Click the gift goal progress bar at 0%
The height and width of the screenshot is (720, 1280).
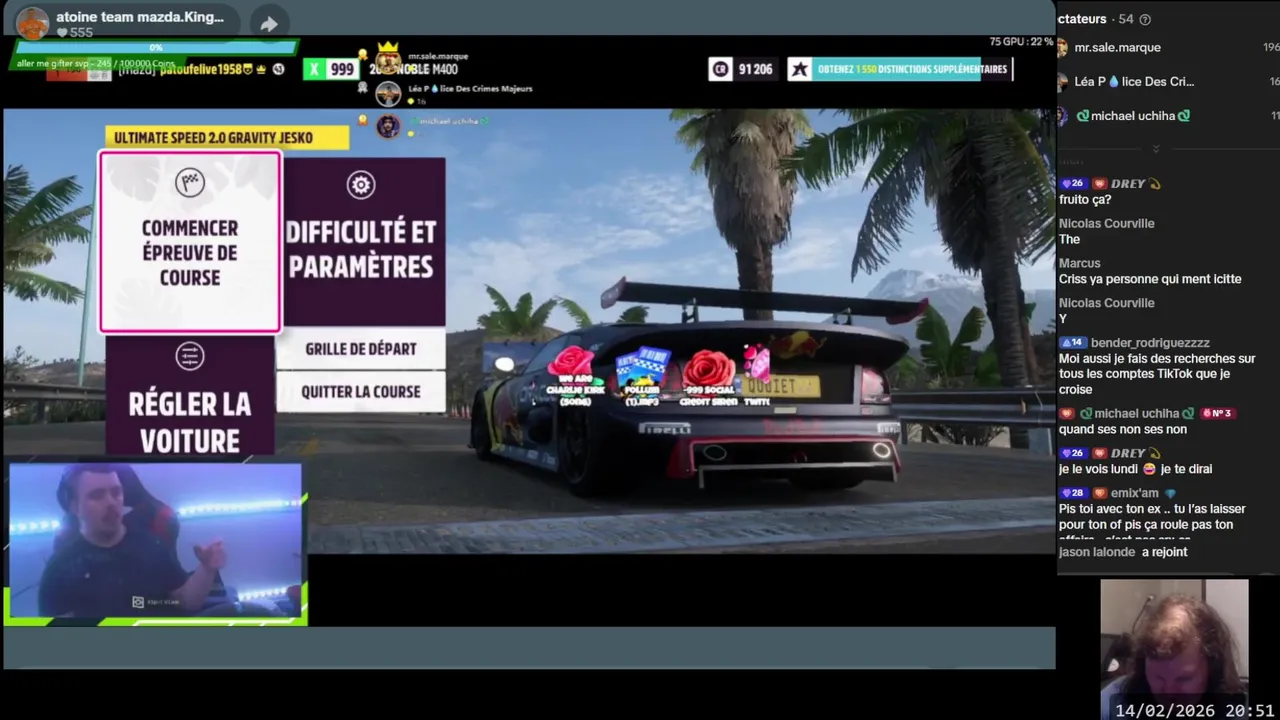pos(156,47)
